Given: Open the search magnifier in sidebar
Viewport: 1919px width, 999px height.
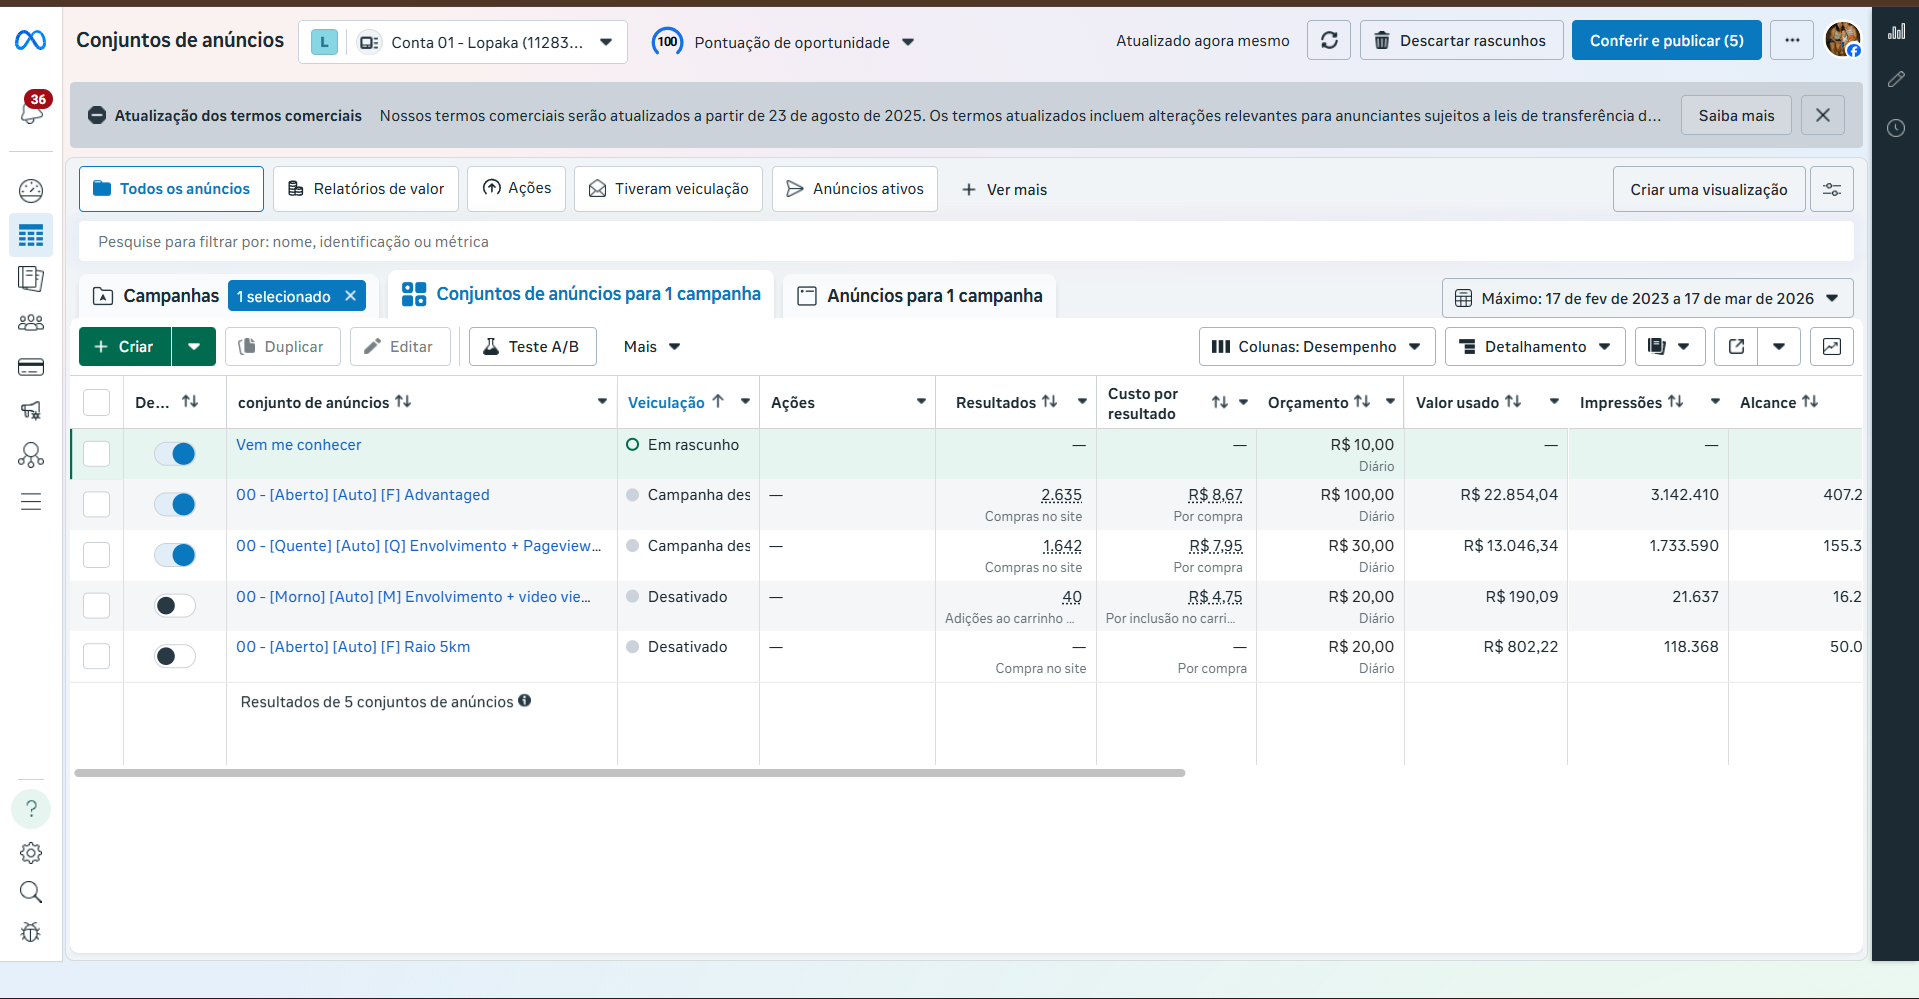Looking at the screenshot, I should tap(31, 892).
